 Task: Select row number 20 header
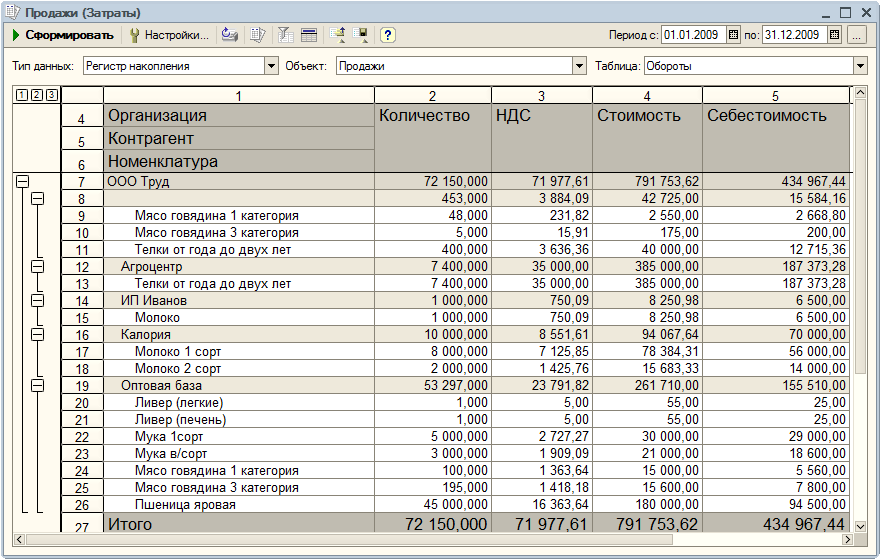(82, 403)
